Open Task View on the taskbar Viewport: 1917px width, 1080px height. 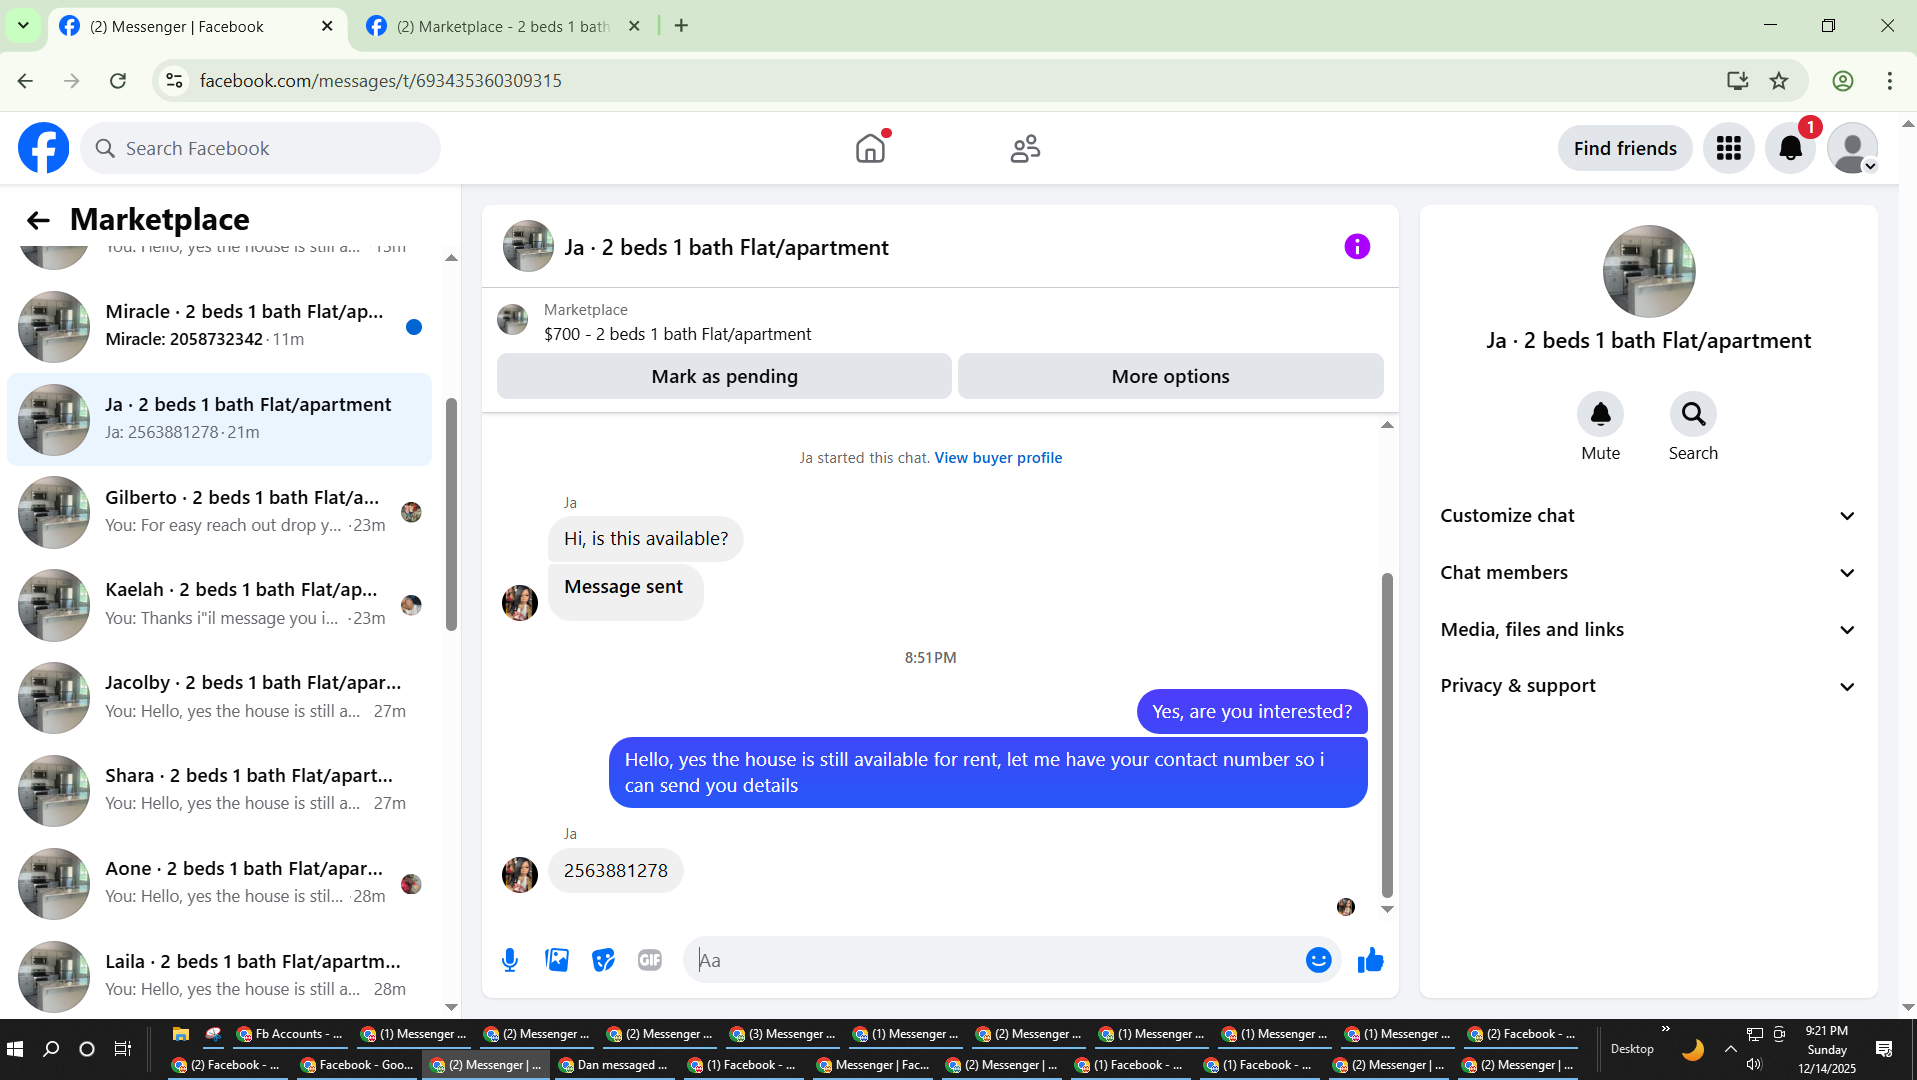(x=122, y=1049)
